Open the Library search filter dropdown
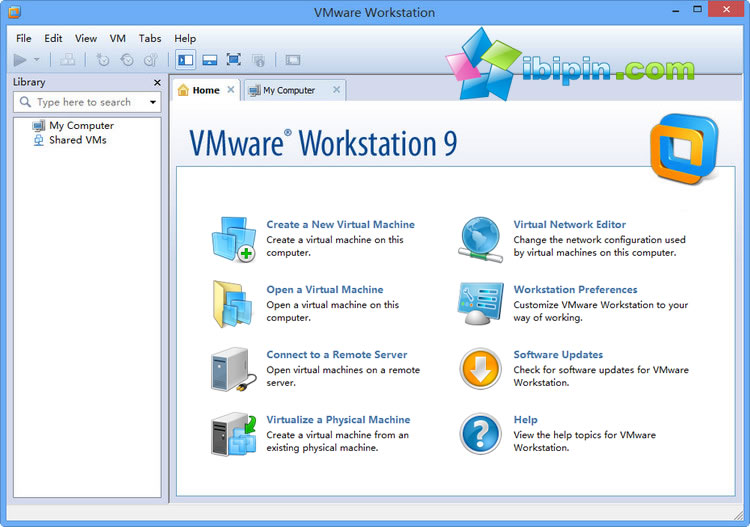750x527 pixels. pyautogui.click(x=153, y=102)
